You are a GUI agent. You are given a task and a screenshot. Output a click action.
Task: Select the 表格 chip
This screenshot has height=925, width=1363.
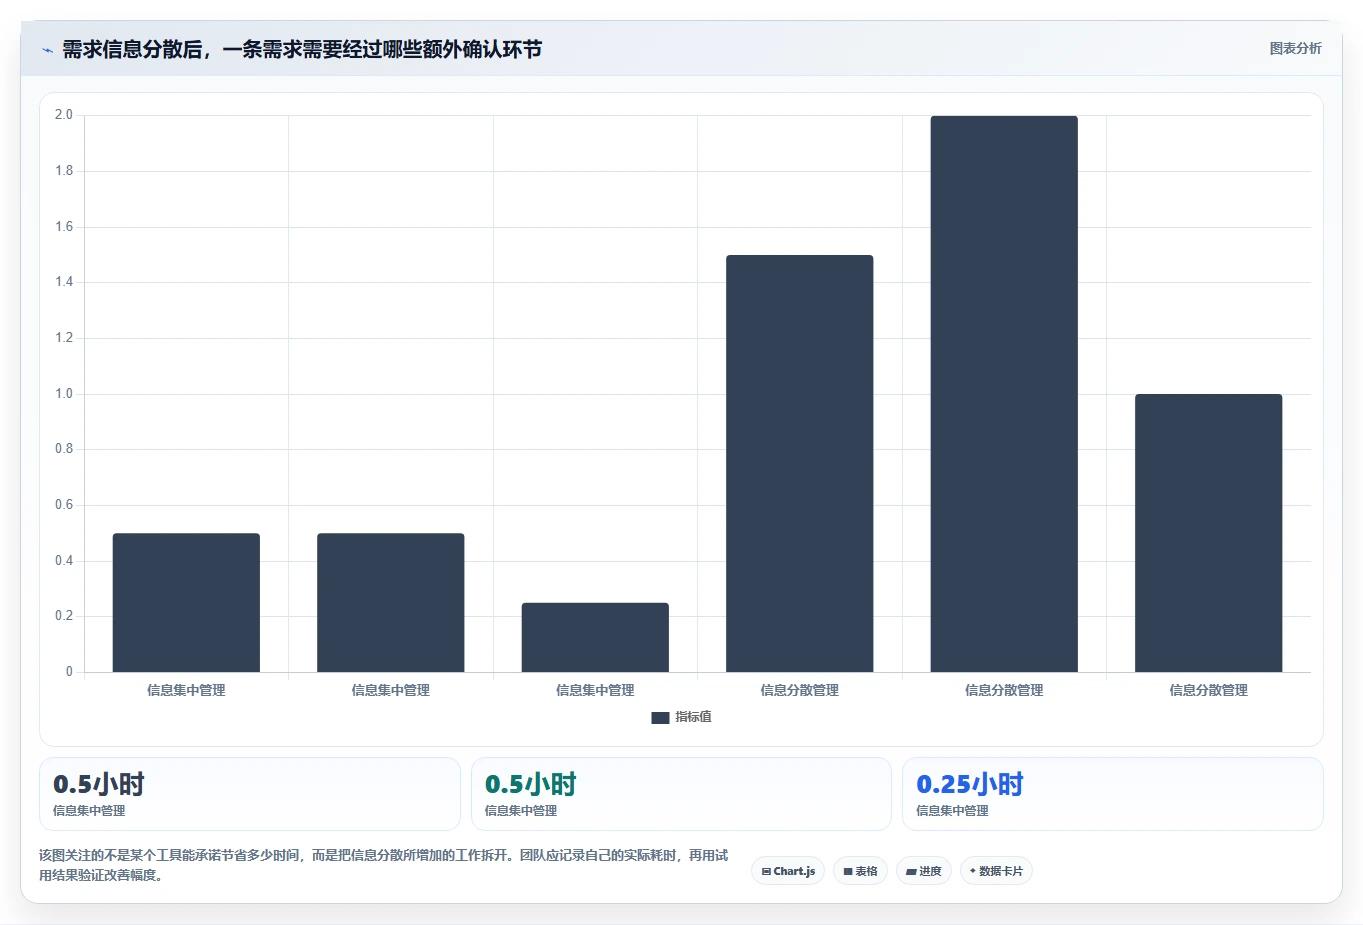click(860, 871)
